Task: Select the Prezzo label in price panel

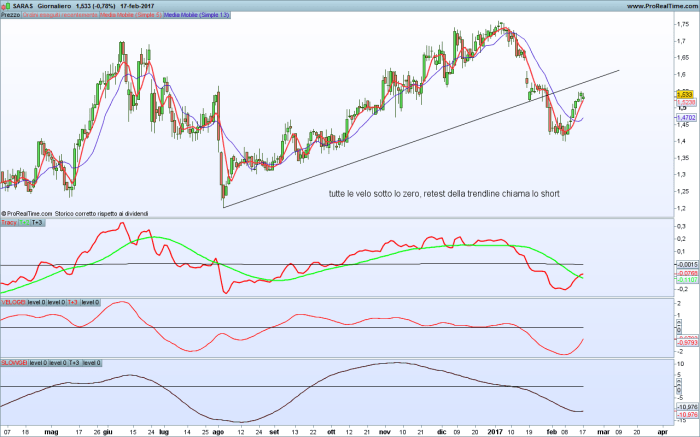Action: [x=10, y=17]
